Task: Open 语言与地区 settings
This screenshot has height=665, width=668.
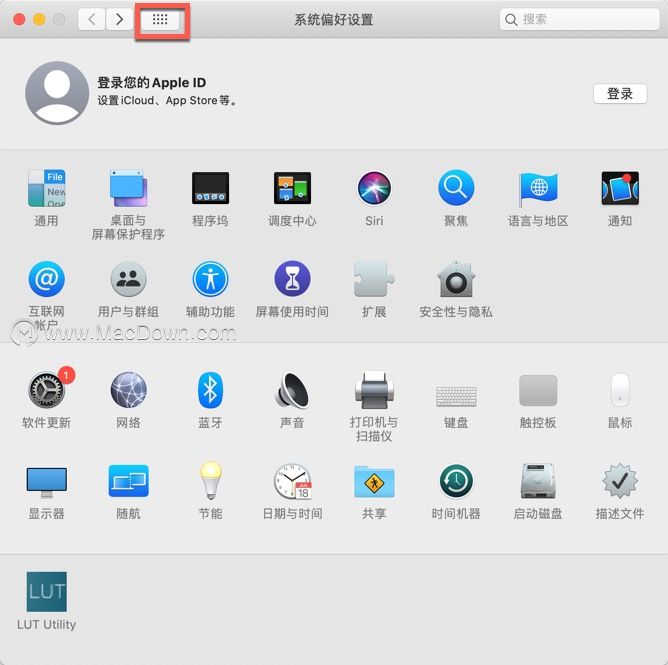Action: (538, 188)
